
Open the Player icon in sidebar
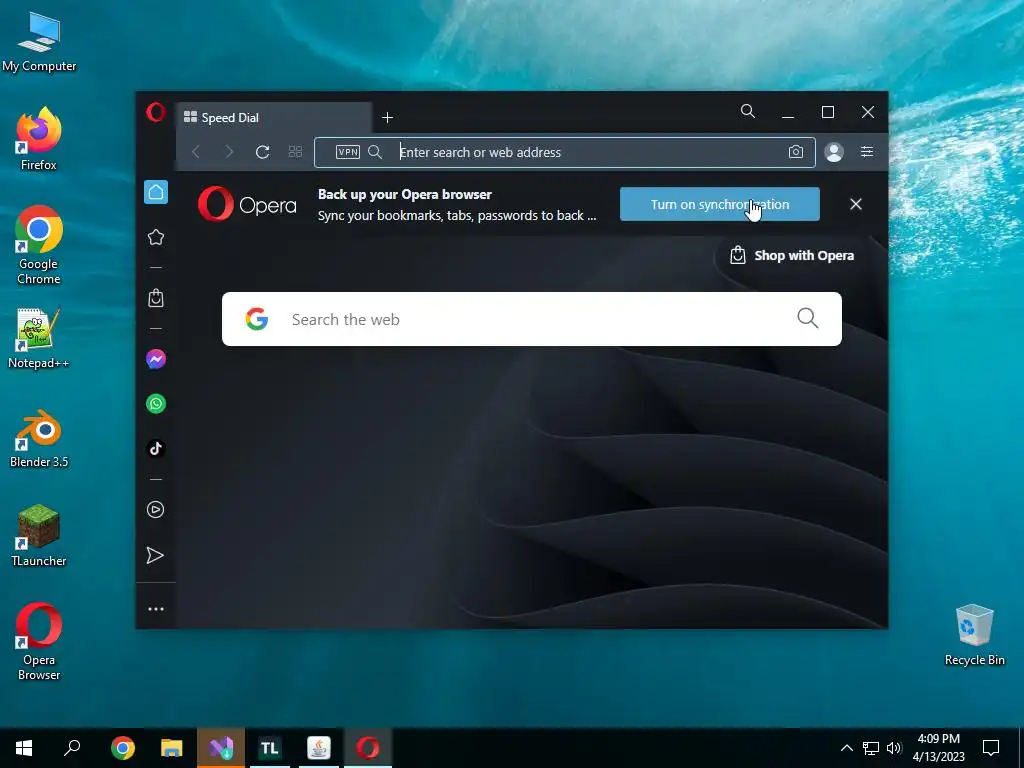[x=155, y=509]
